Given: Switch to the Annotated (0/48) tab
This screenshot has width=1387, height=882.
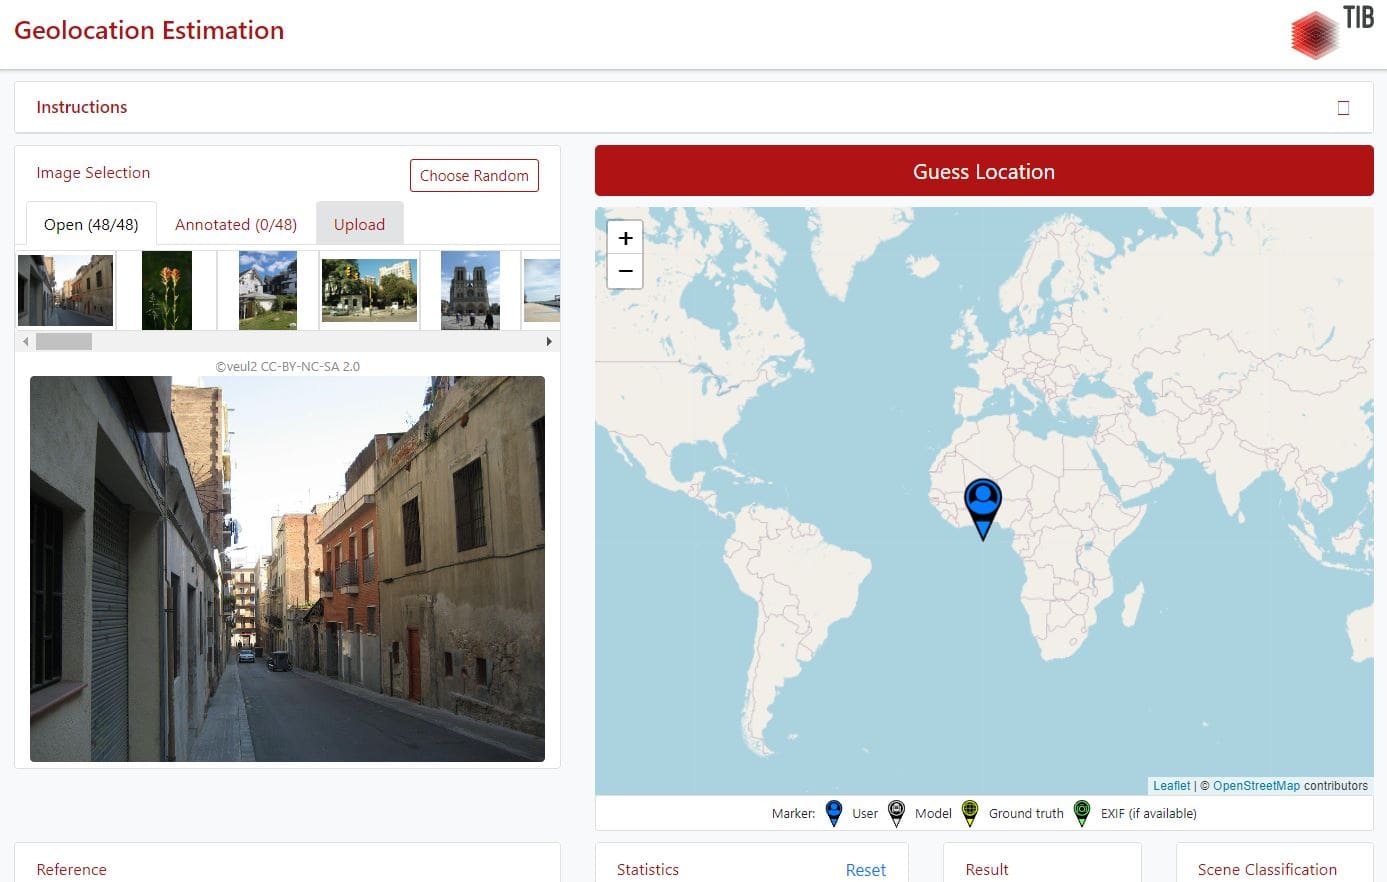Looking at the screenshot, I should [236, 224].
